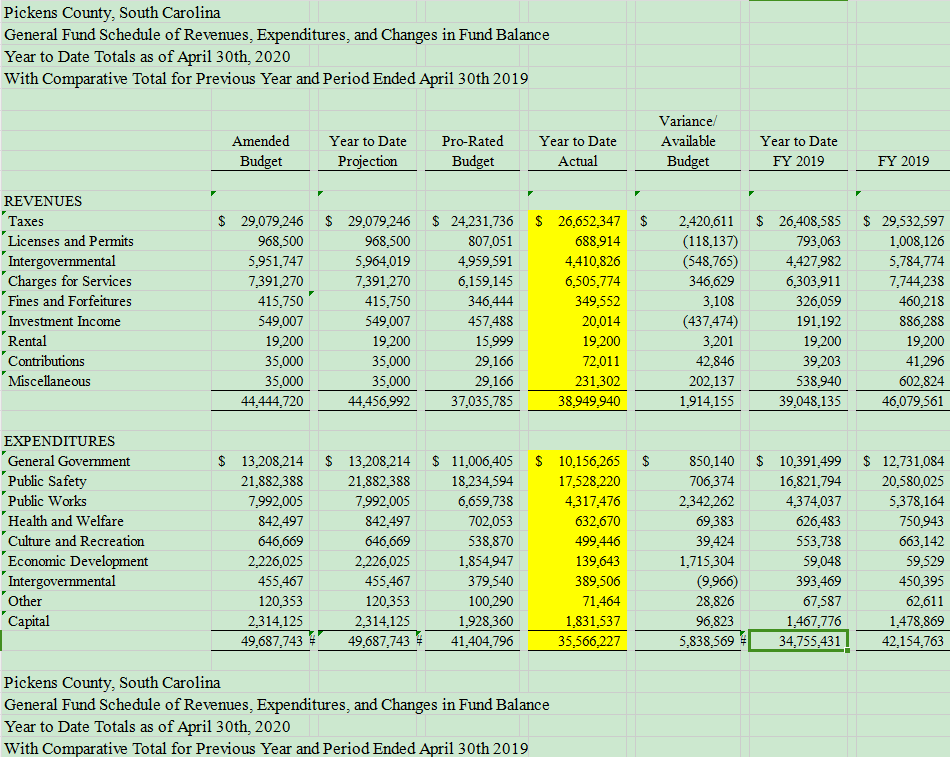Select Culture and Recreation actual 499,446
This screenshot has width=950, height=757.
597,541
